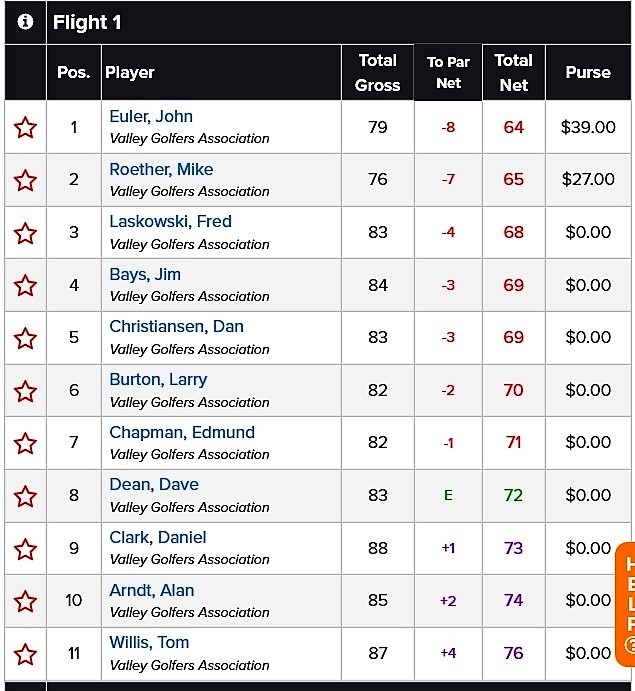
Task: Toggle favorite star for Larry Burton
Action: coord(25,391)
